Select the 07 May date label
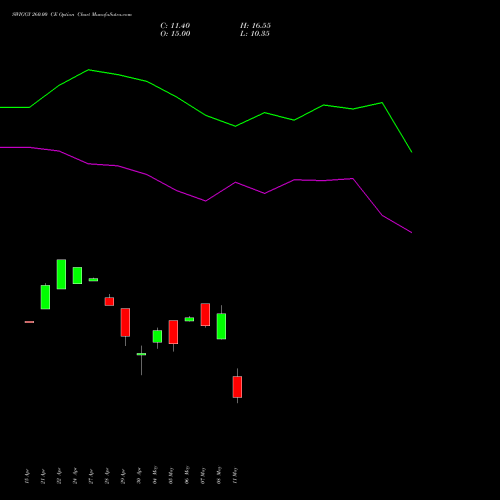Image resolution: width=500 pixels, height=500 pixels. click(x=203, y=475)
